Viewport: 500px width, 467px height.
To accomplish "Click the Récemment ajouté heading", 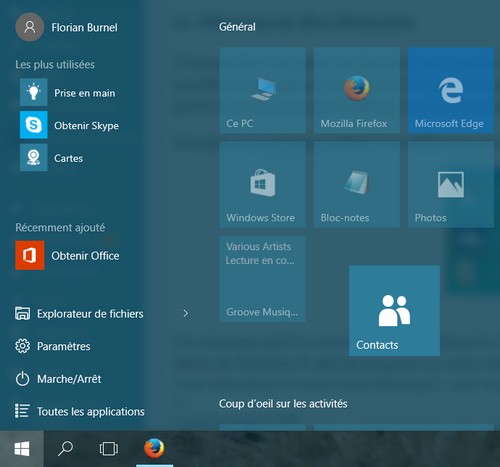I will click(x=60, y=228).
